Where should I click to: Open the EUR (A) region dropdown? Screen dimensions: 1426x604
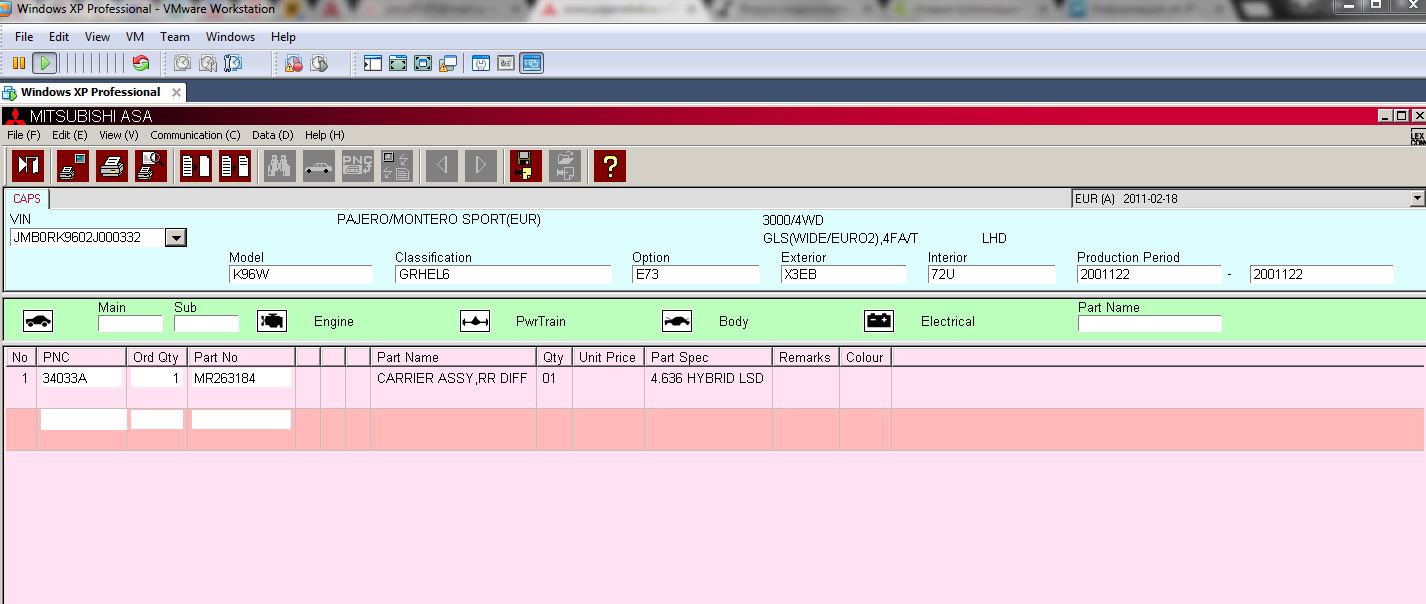1416,199
